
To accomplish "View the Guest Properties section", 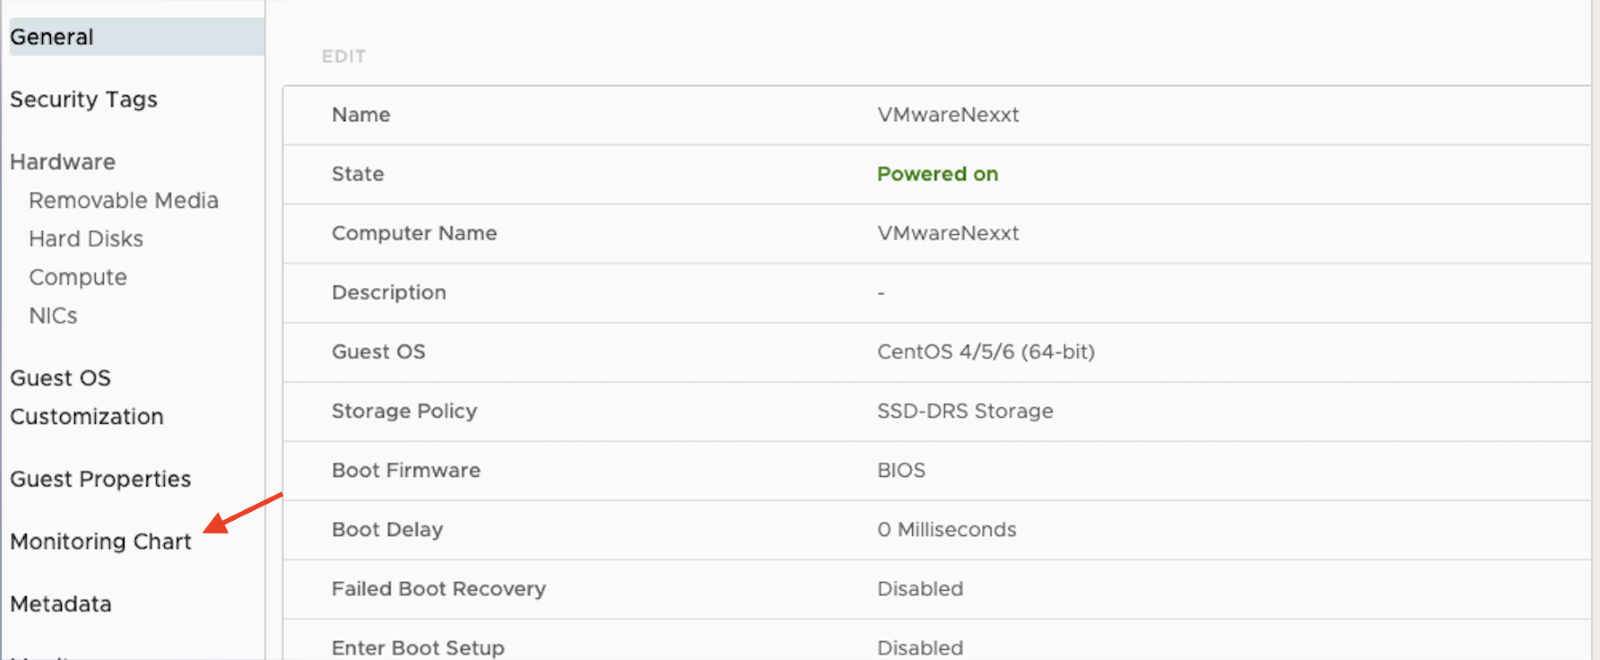I will [100, 478].
